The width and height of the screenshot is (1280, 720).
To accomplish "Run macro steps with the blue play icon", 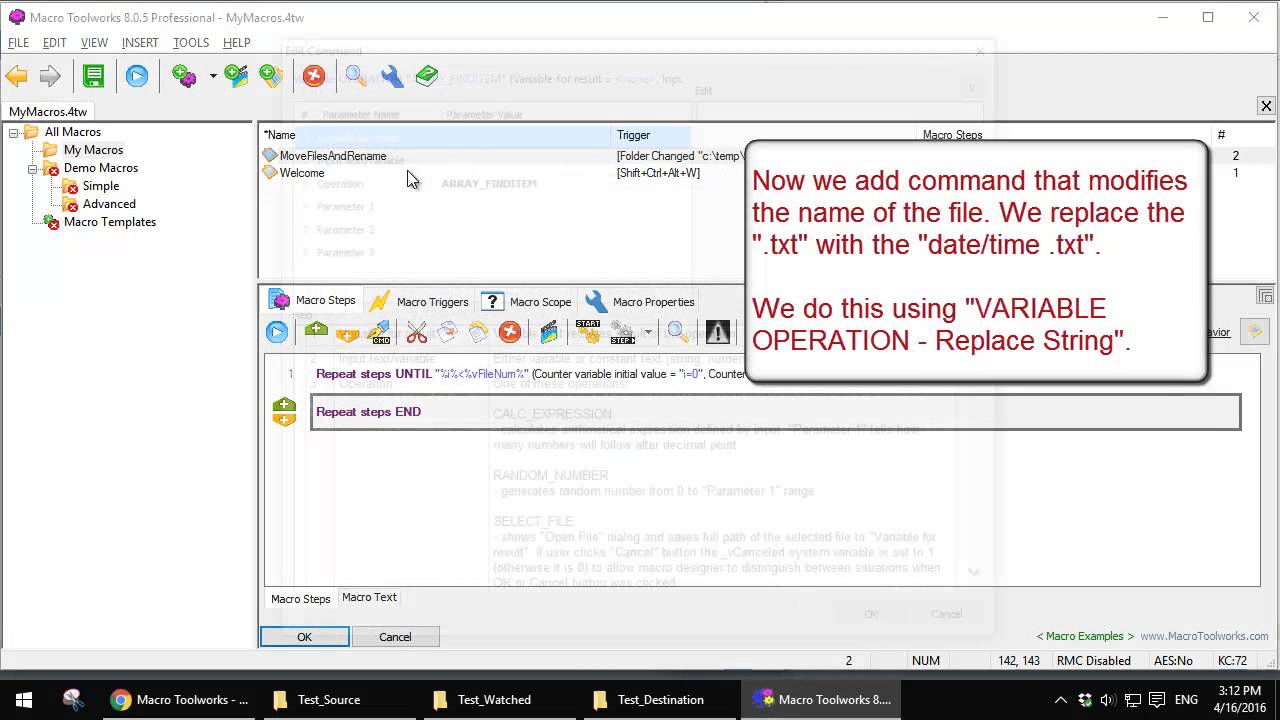I will [277, 332].
